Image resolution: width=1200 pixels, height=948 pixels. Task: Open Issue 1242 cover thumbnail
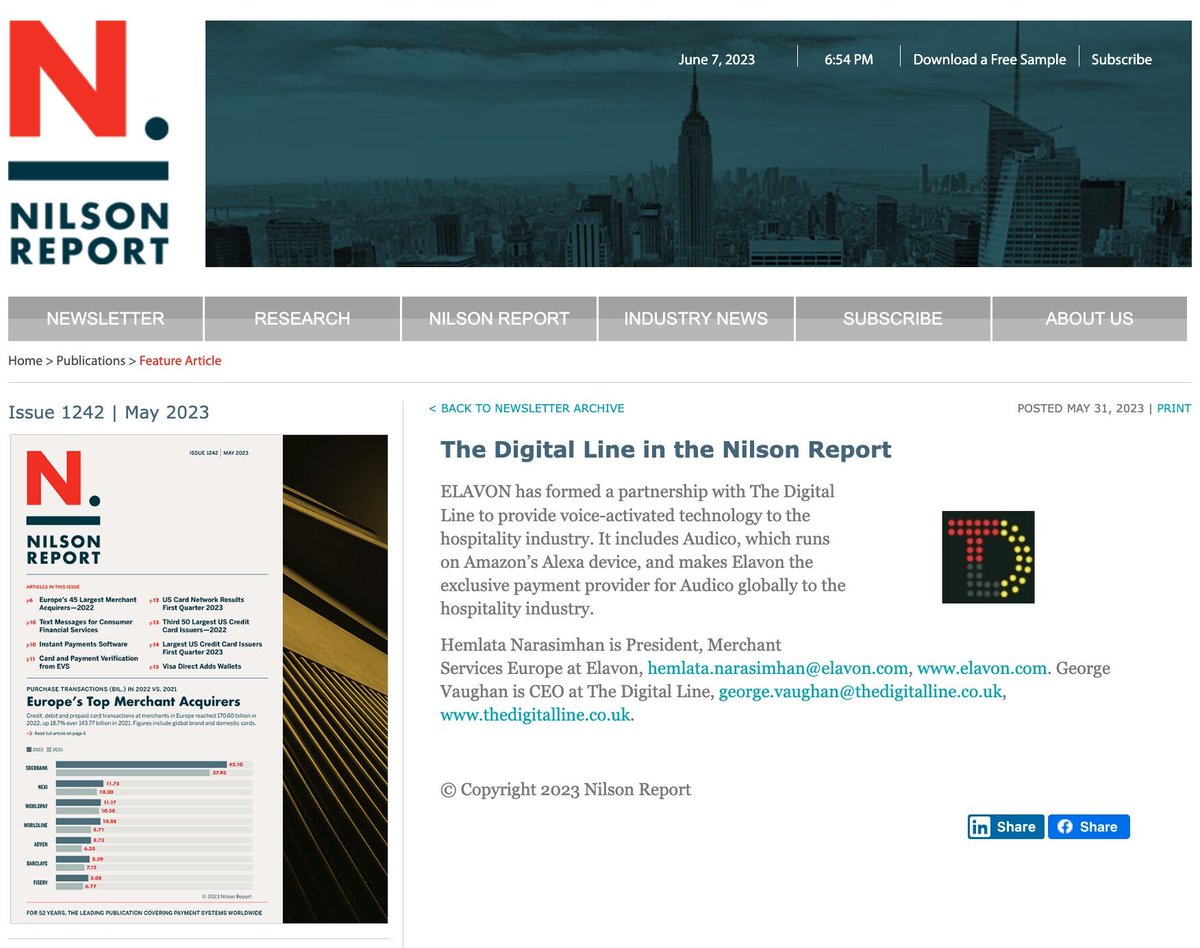[x=199, y=679]
